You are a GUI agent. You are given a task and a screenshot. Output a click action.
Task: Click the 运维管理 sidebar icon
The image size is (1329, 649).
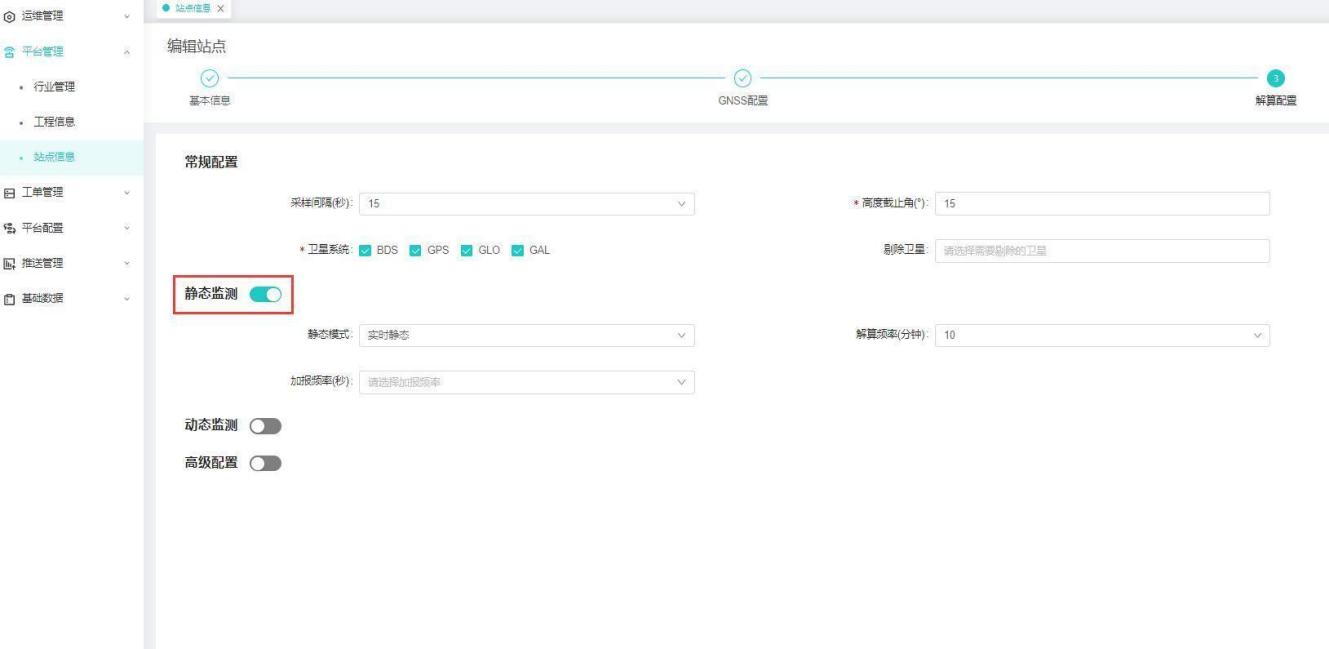coord(9,17)
